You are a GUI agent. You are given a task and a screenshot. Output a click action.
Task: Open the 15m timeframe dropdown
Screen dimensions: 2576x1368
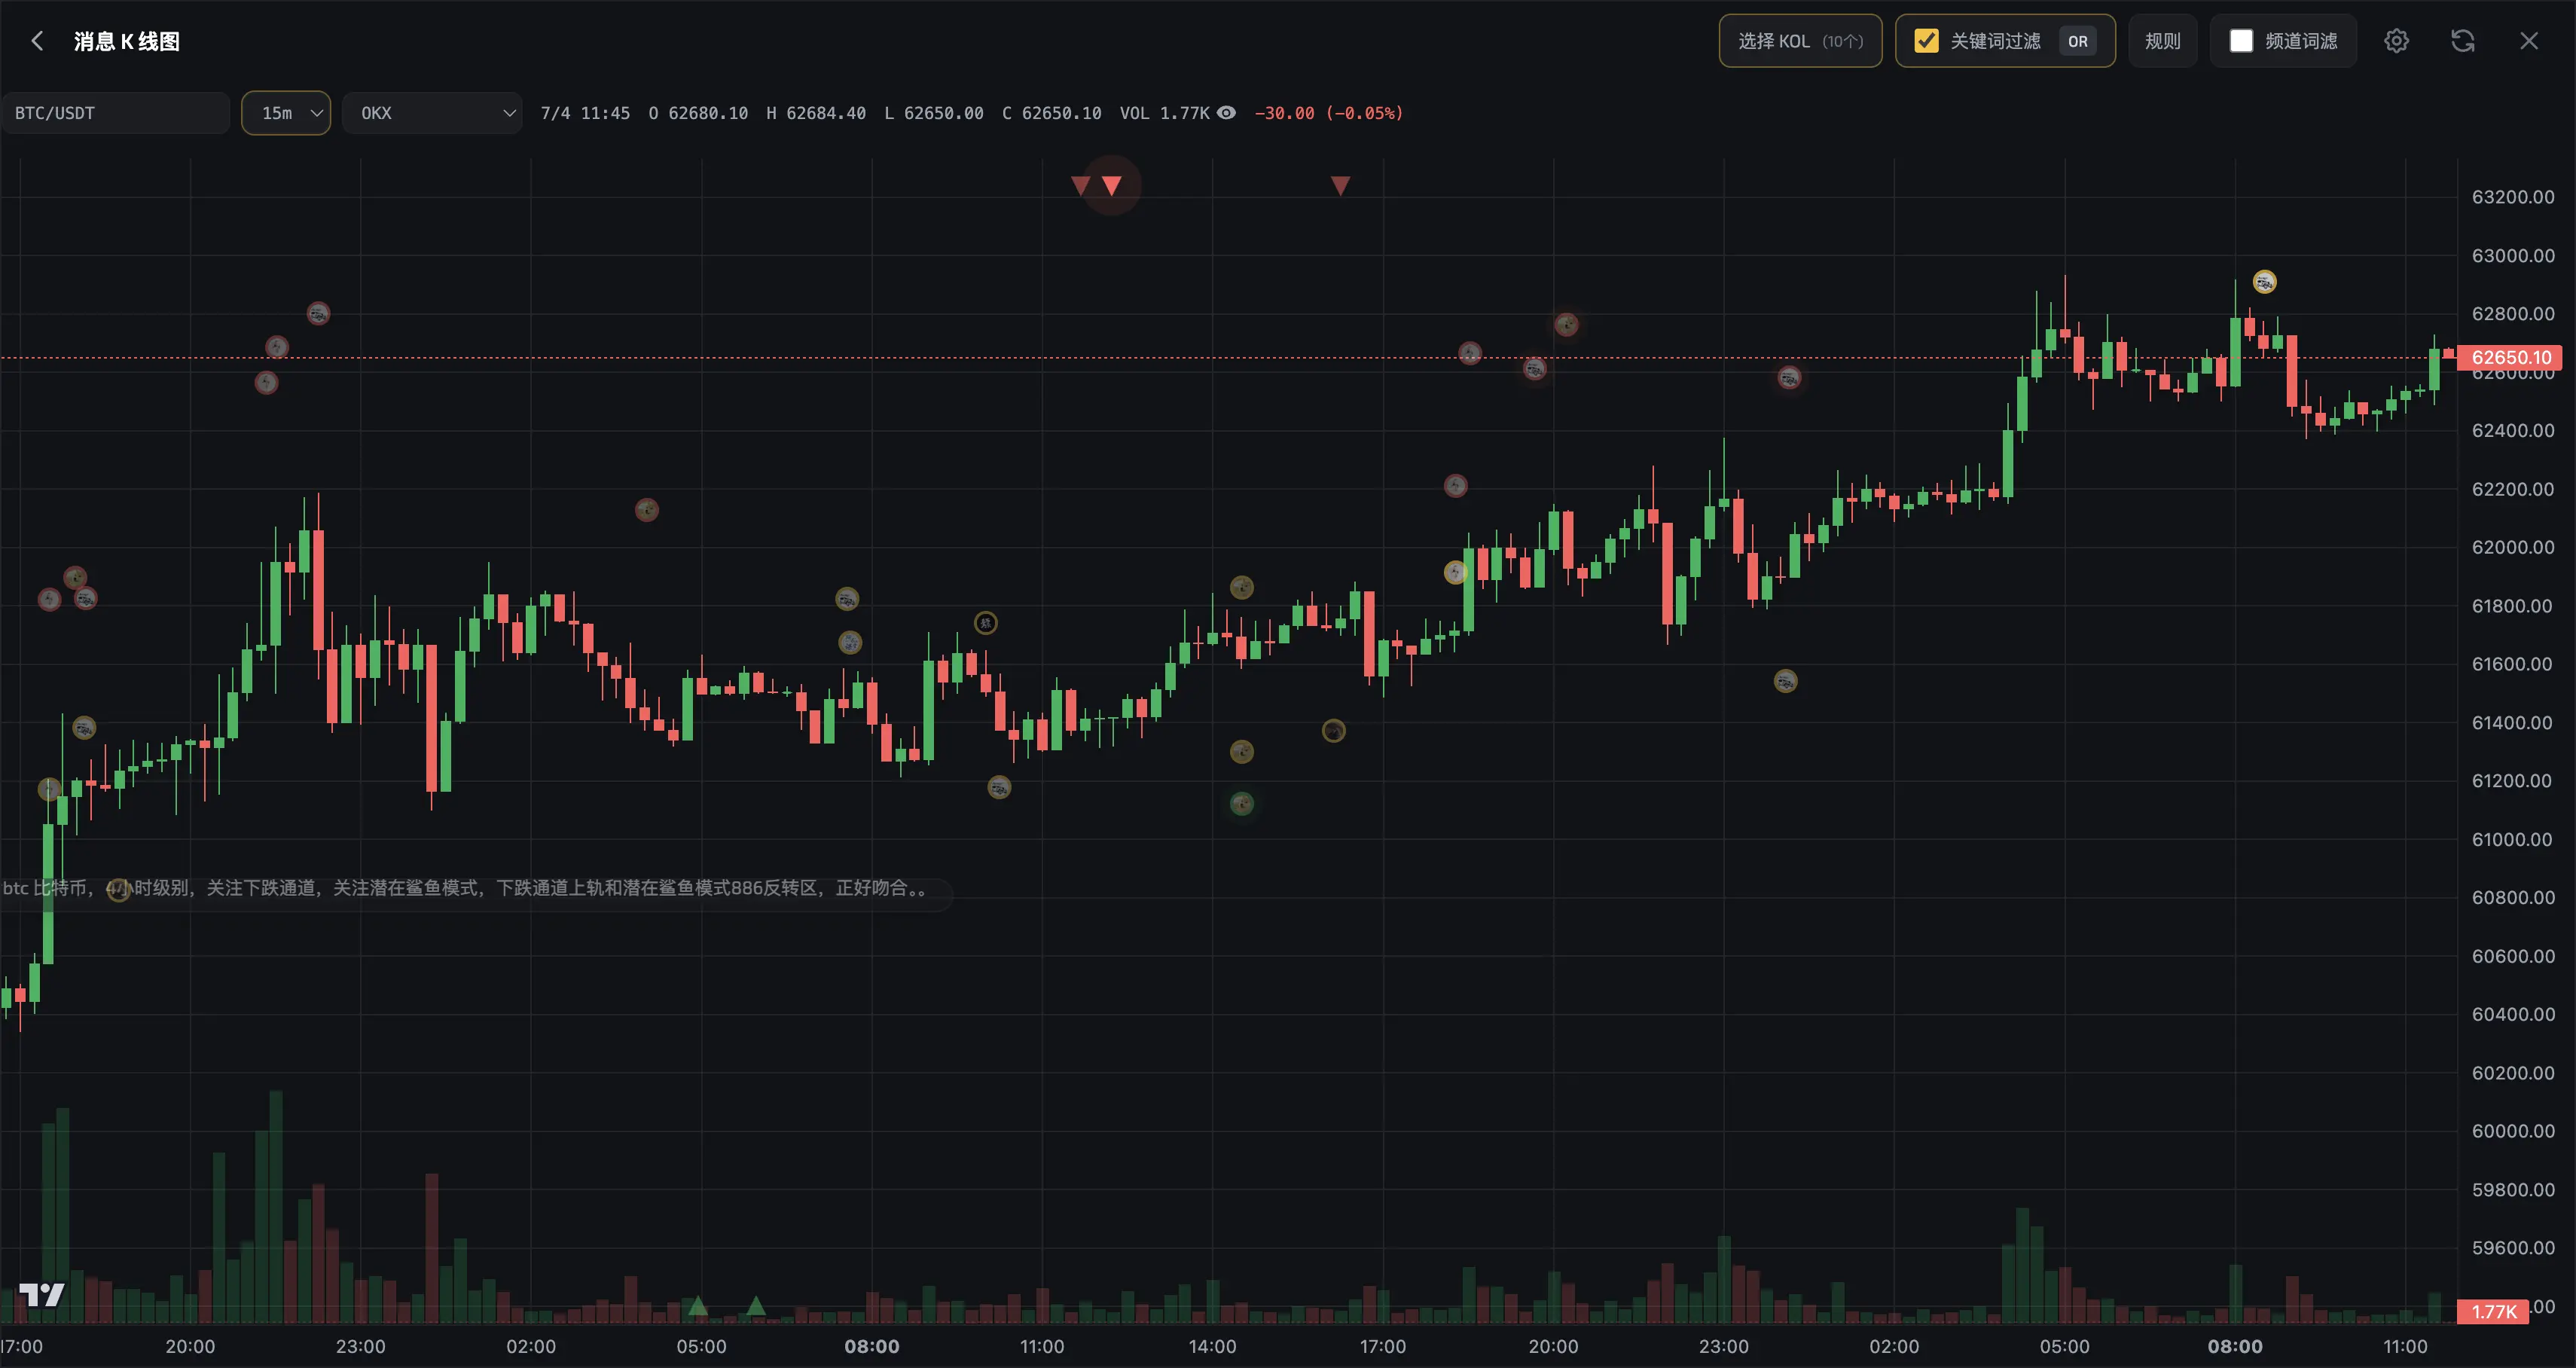[286, 113]
